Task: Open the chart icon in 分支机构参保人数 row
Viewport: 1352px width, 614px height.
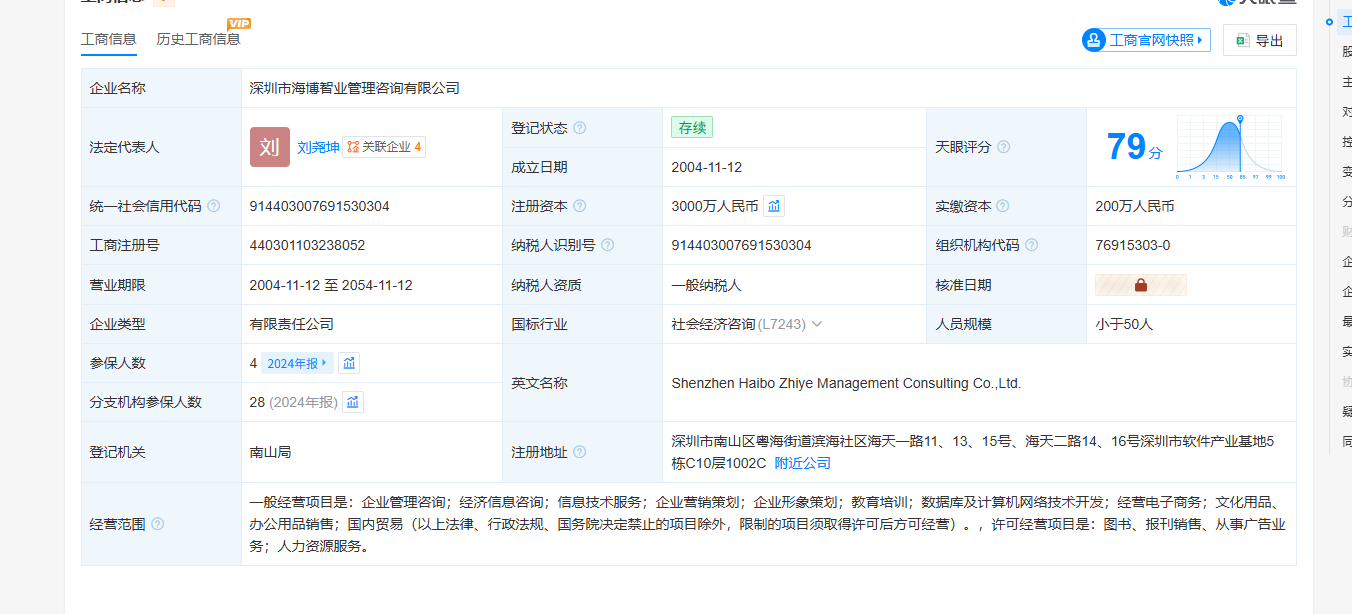Action: [x=353, y=402]
